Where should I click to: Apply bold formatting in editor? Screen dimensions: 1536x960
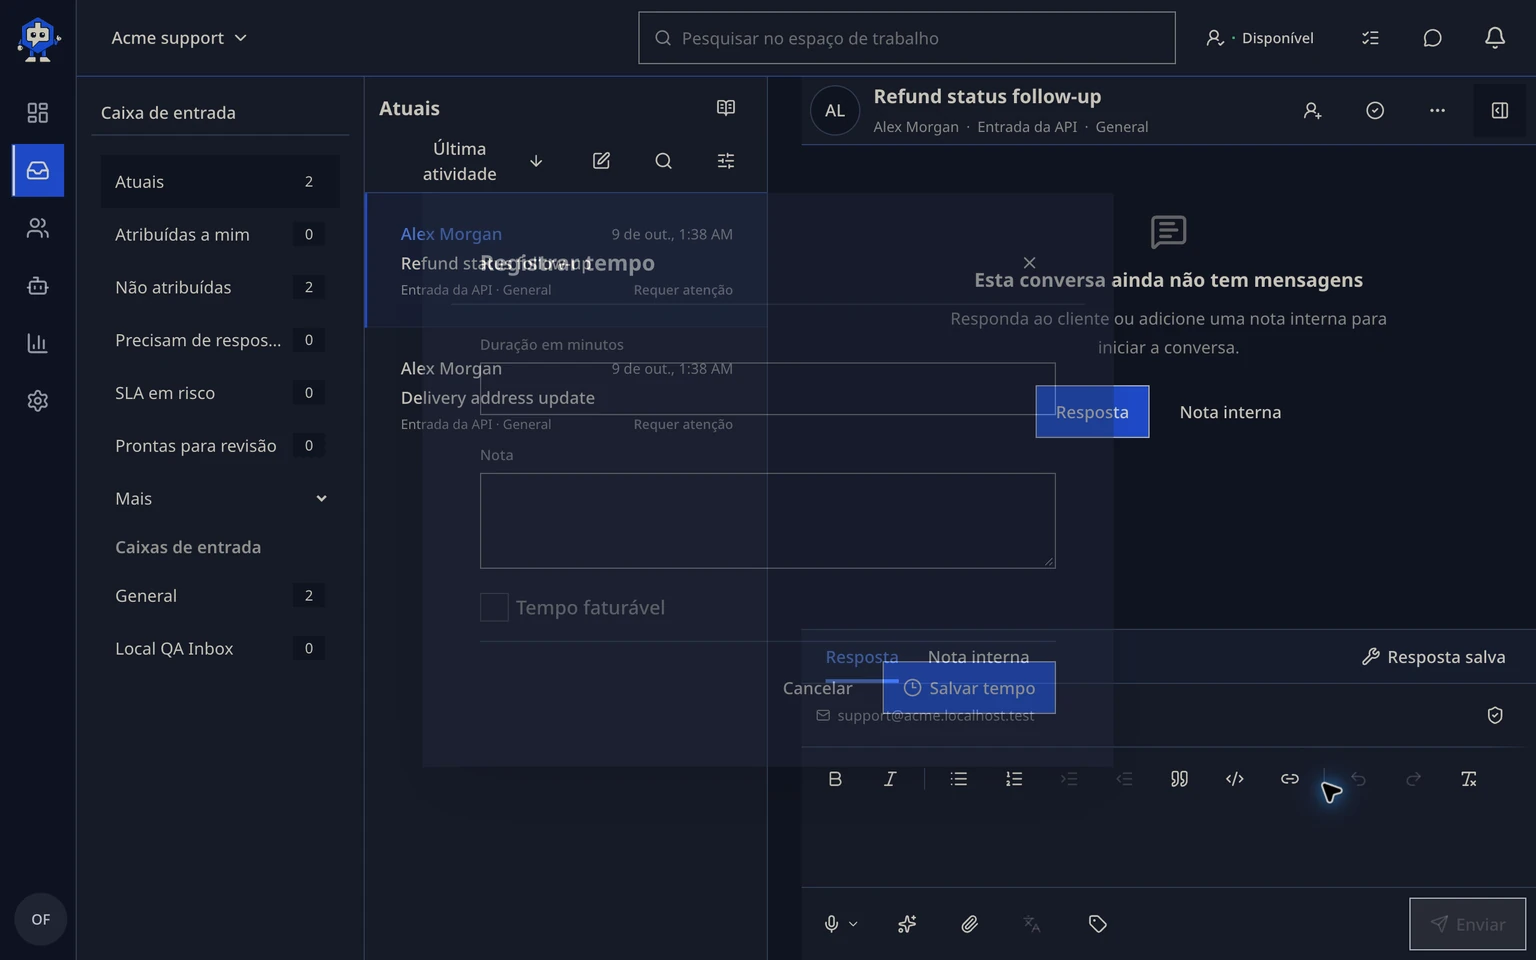point(835,779)
